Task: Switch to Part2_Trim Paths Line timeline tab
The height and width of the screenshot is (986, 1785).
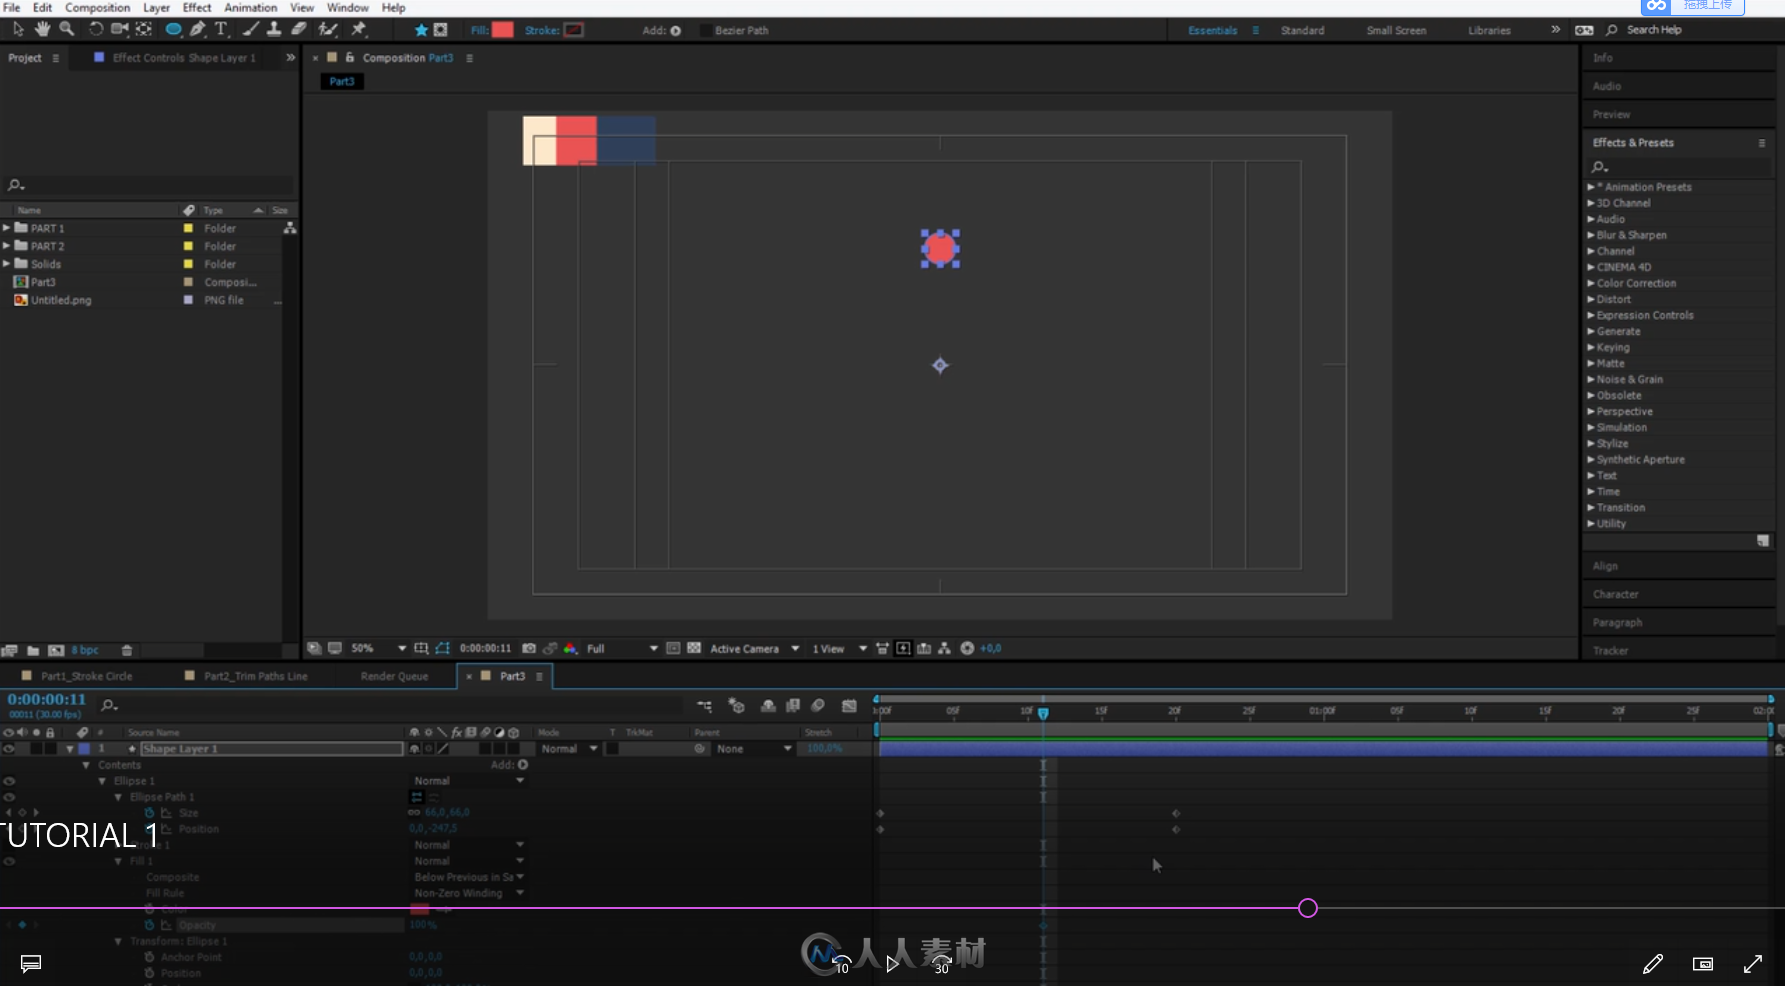Action: pos(255,676)
